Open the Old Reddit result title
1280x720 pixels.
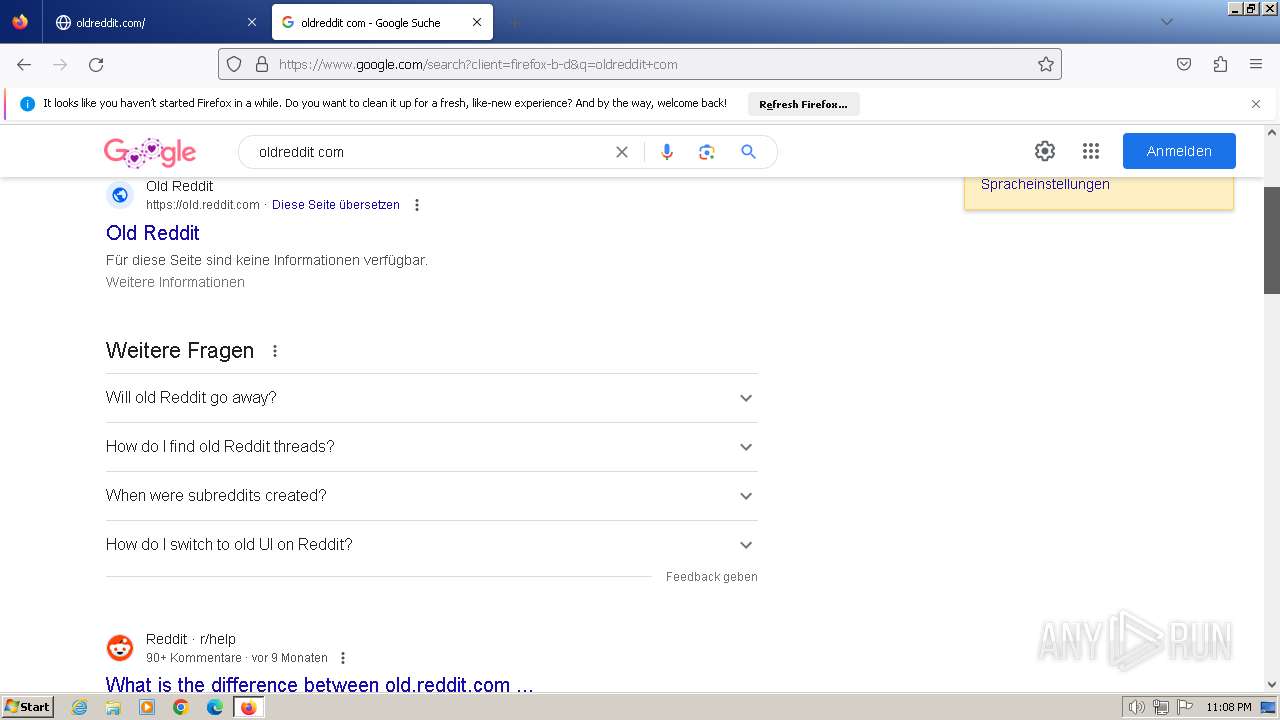pos(153,233)
